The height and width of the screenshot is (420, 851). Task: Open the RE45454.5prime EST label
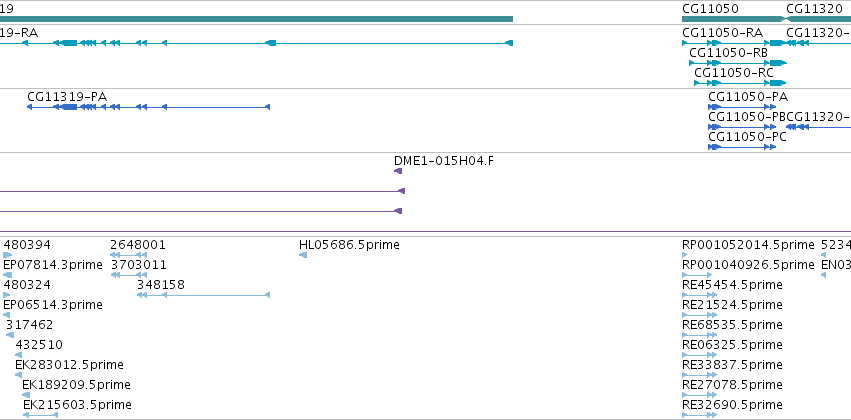click(732, 285)
